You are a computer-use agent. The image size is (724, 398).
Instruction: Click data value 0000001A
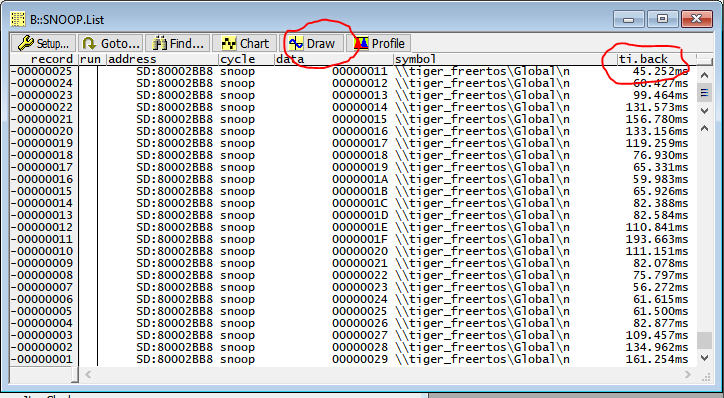coord(360,179)
